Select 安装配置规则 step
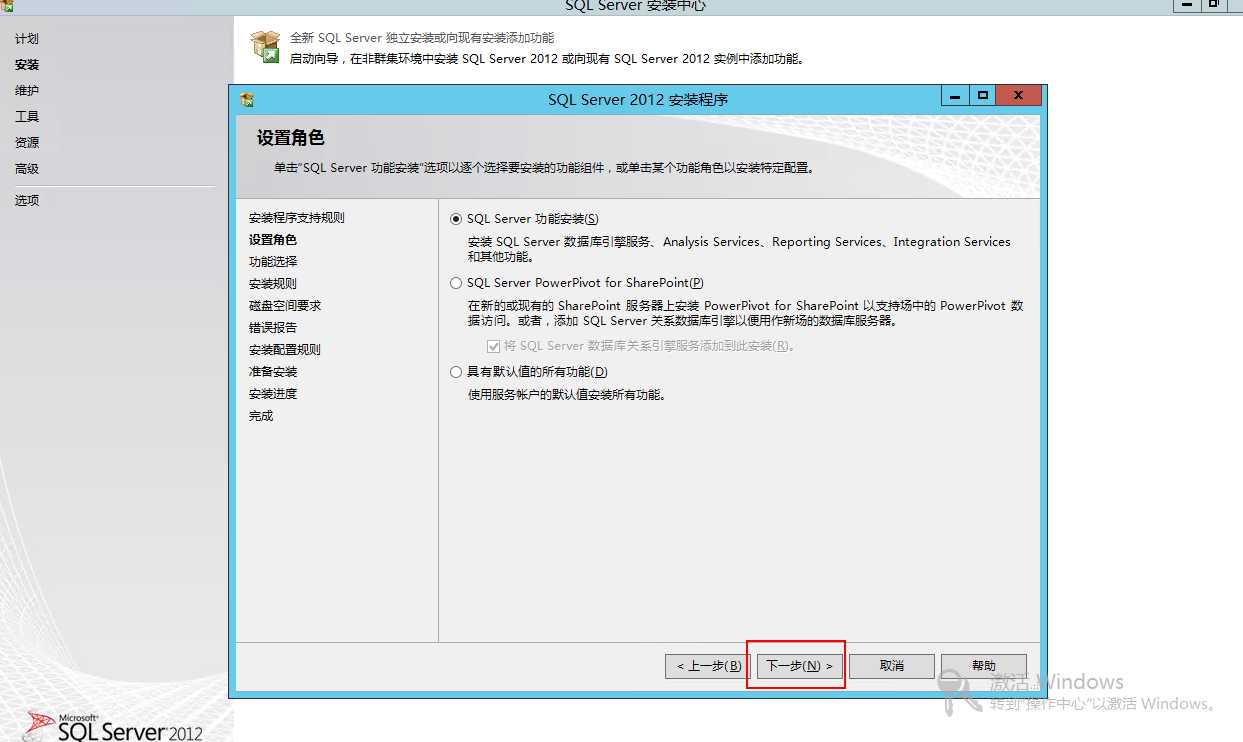 coord(285,350)
